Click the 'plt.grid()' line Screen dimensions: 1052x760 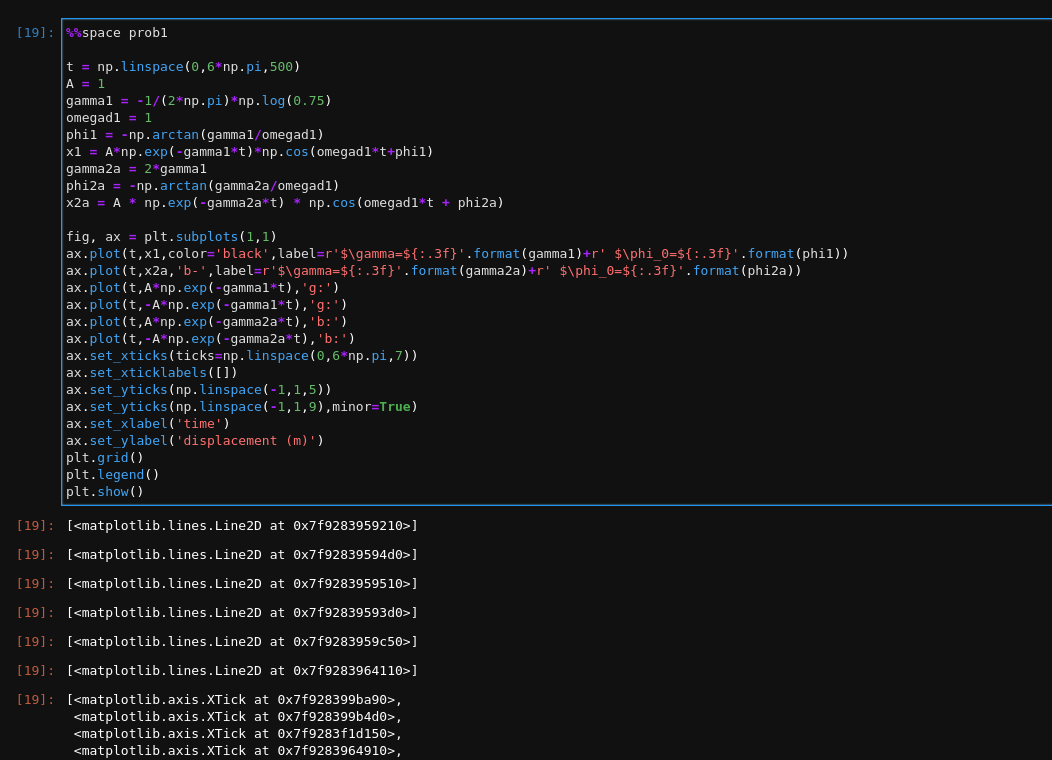pyautogui.click(x=105, y=457)
